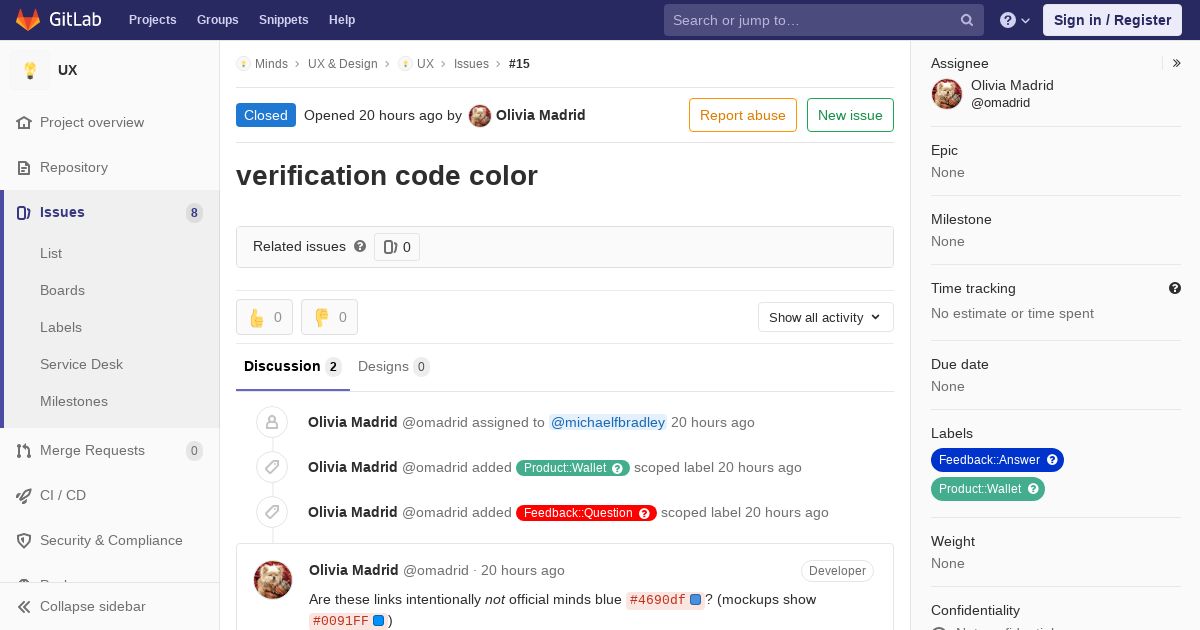
Task: Focus the Search or jump to field
Action: pyautogui.click(x=810, y=20)
